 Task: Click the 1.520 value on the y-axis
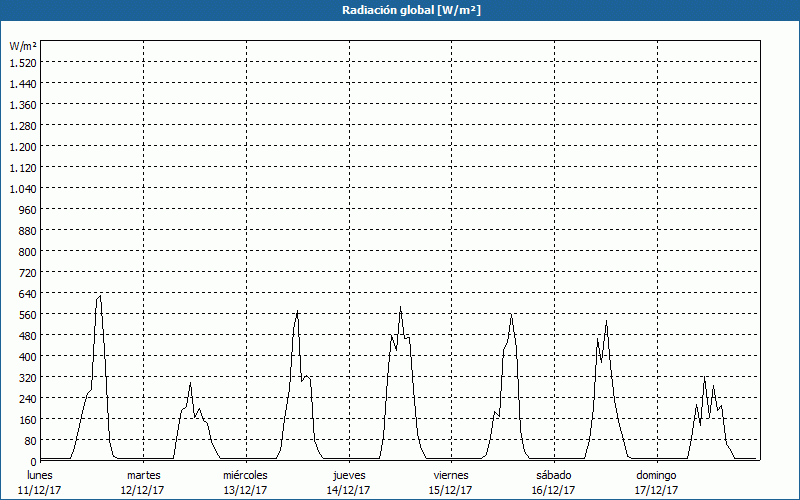point(23,62)
